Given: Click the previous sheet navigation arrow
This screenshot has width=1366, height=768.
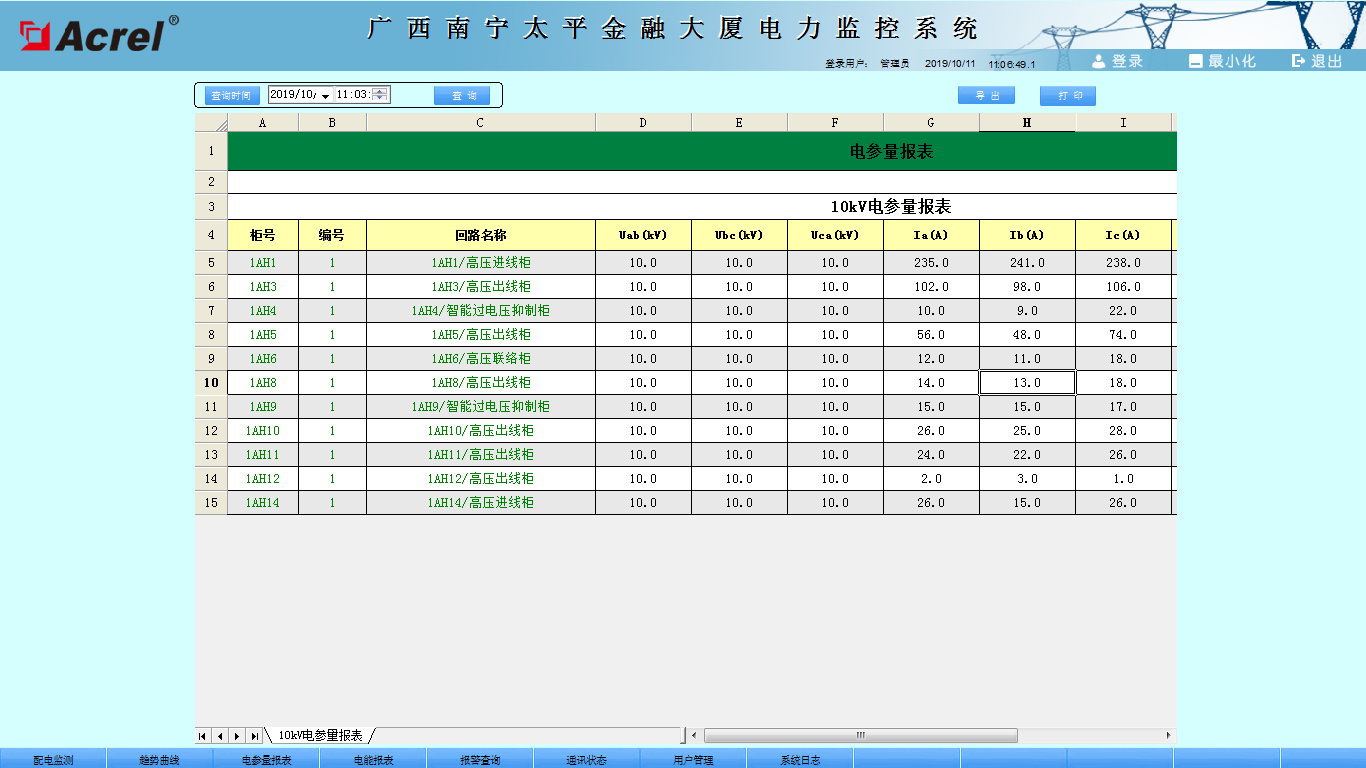Looking at the screenshot, I should [220, 736].
